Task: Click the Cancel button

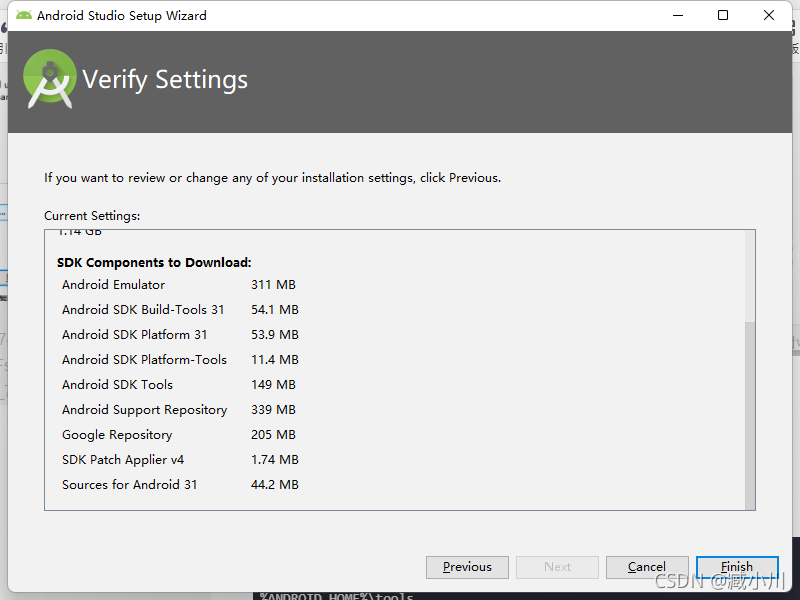Action: [x=647, y=567]
